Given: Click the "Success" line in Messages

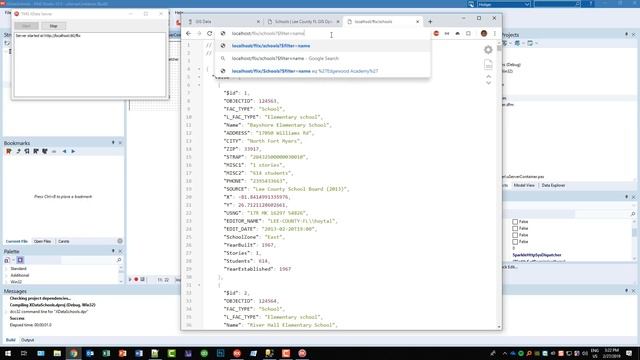Looking at the screenshot, I should pos(17,318).
